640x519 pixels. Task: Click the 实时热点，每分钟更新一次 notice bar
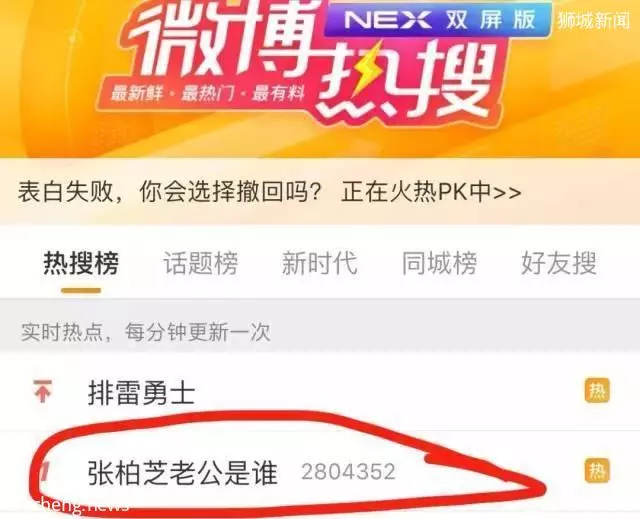(320, 333)
